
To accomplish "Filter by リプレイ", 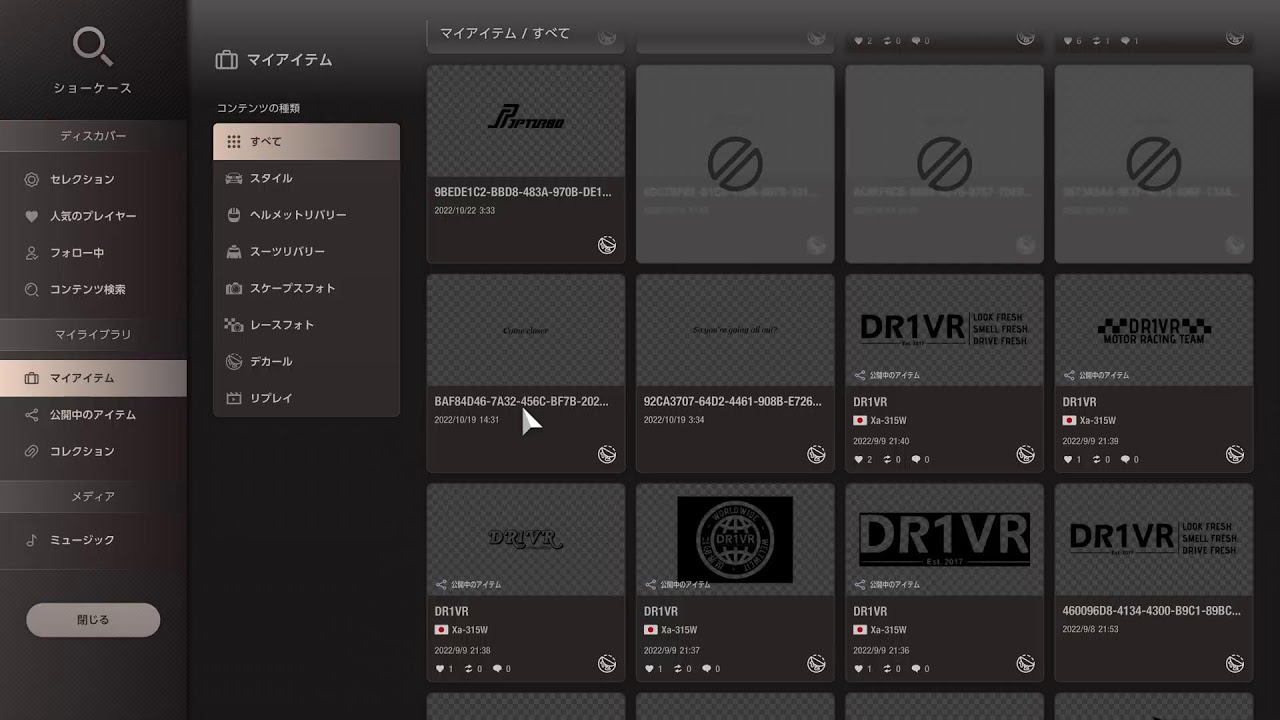I will click(x=306, y=398).
